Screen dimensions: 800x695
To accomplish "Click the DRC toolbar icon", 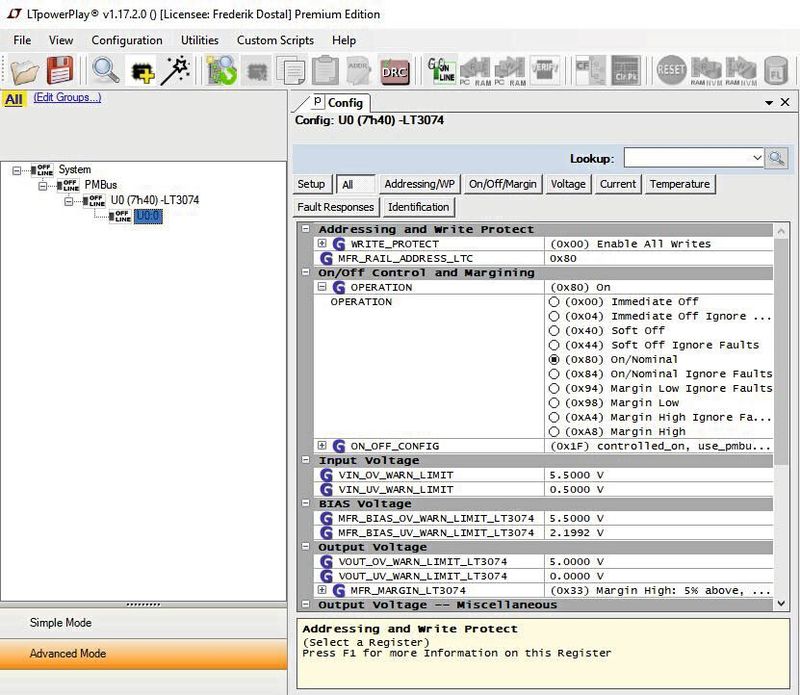I will [395, 70].
